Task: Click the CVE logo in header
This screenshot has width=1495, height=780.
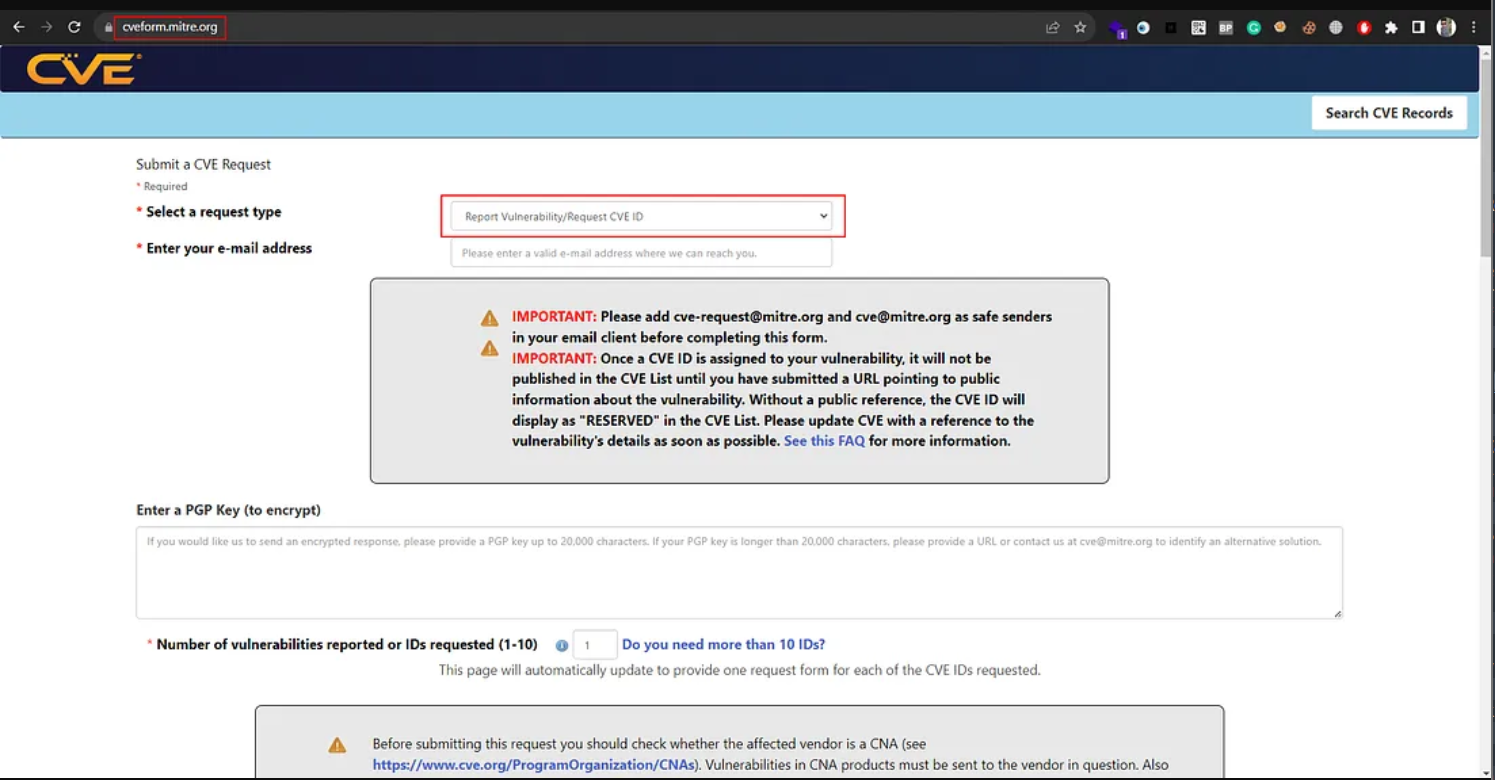Action: pyautogui.click(x=84, y=69)
